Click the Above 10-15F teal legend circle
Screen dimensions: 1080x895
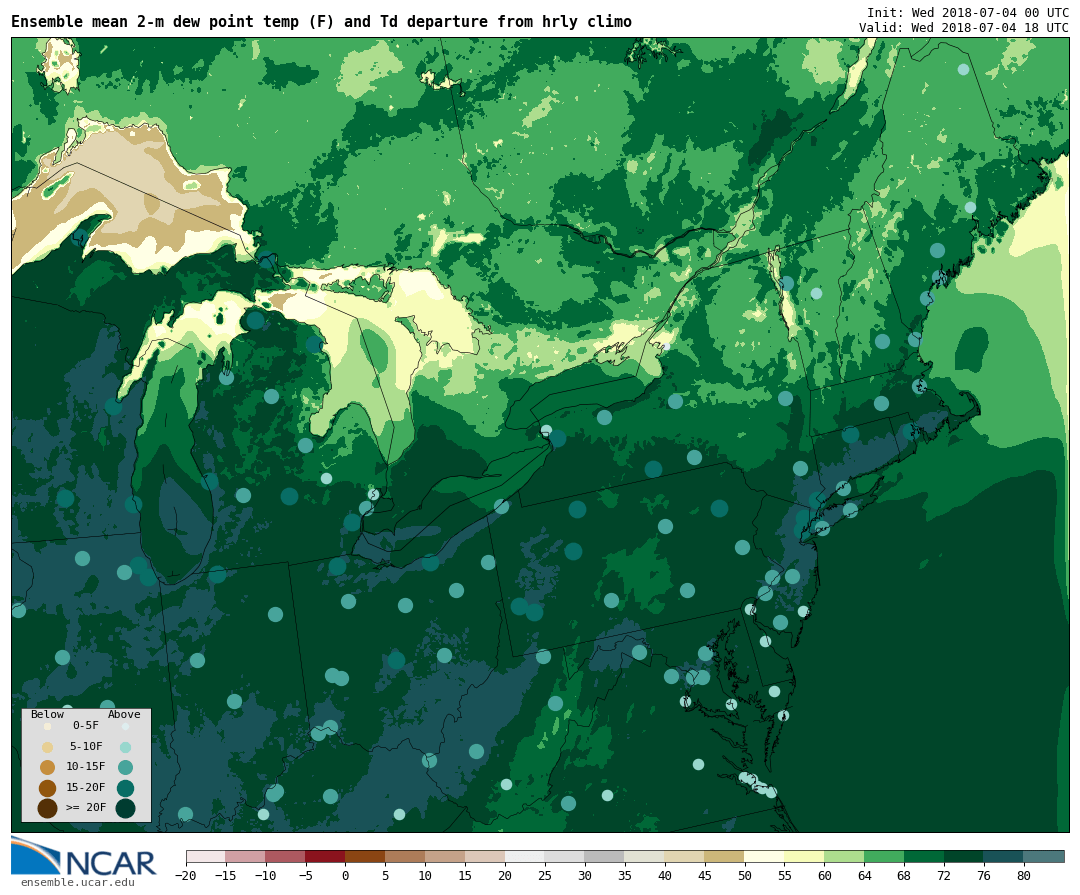(x=125, y=767)
